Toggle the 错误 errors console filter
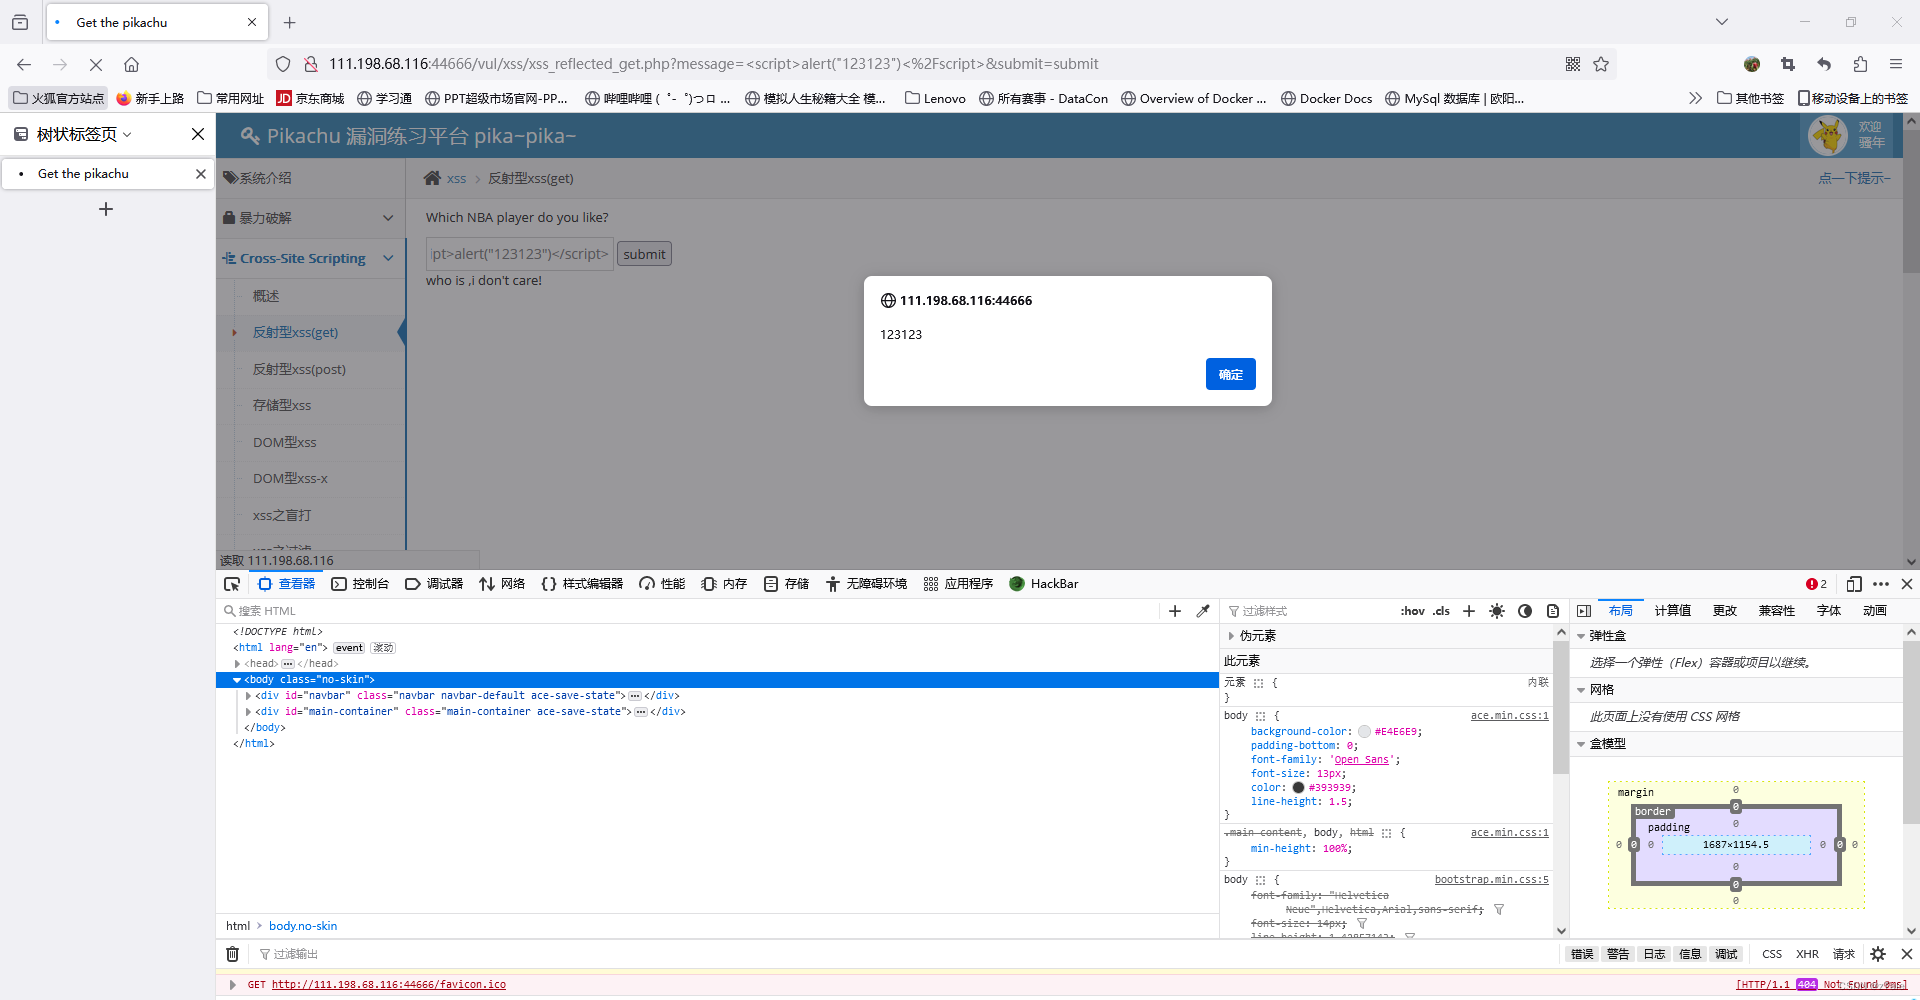 click(1582, 954)
